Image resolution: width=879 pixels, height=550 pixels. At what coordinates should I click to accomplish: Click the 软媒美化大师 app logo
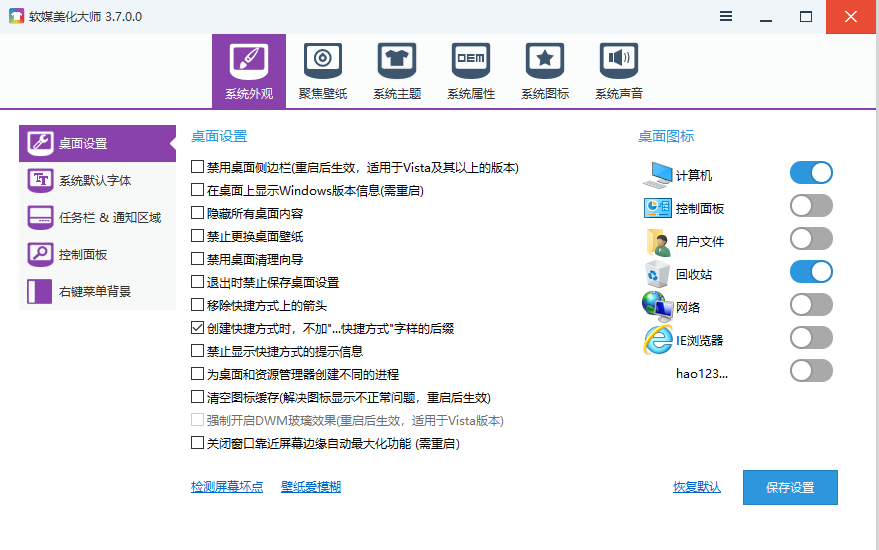point(16,16)
